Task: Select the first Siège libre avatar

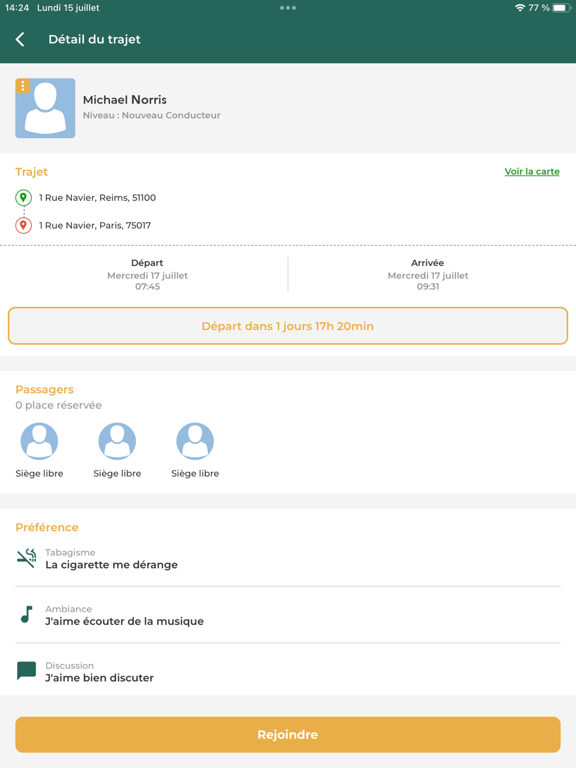Action: click(x=39, y=441)
